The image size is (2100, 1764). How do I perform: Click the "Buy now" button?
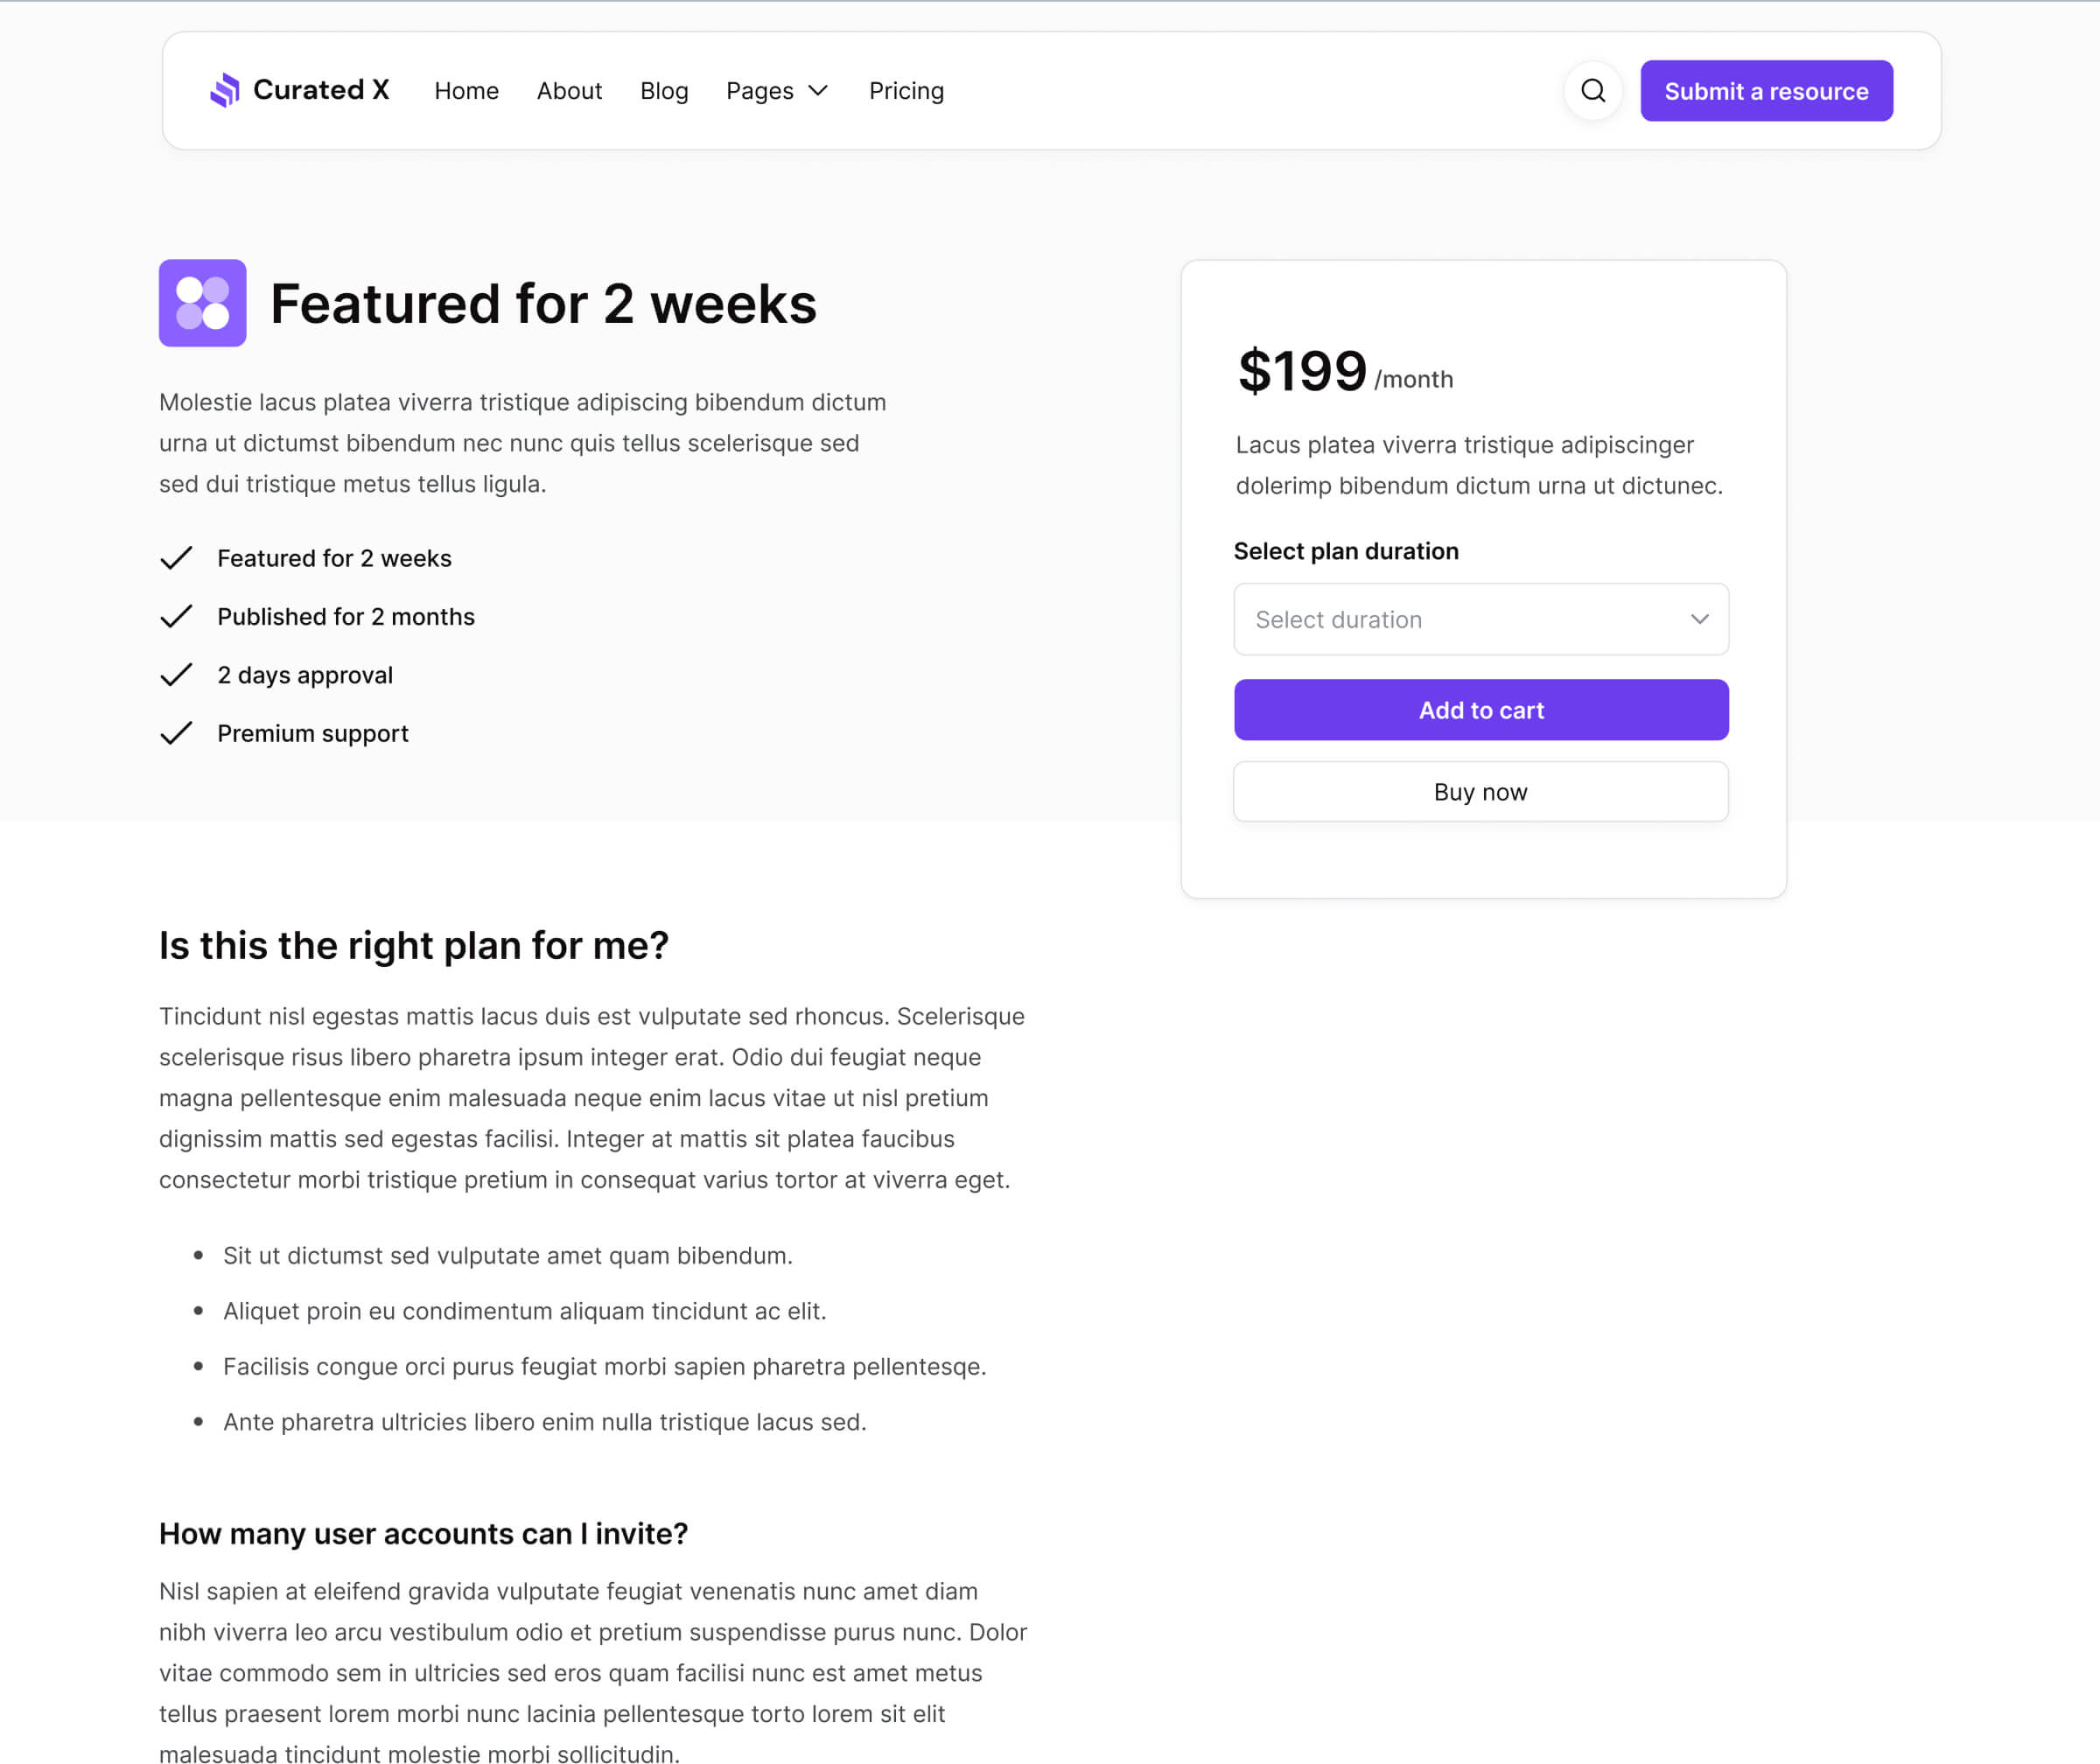coord(1480,791)
